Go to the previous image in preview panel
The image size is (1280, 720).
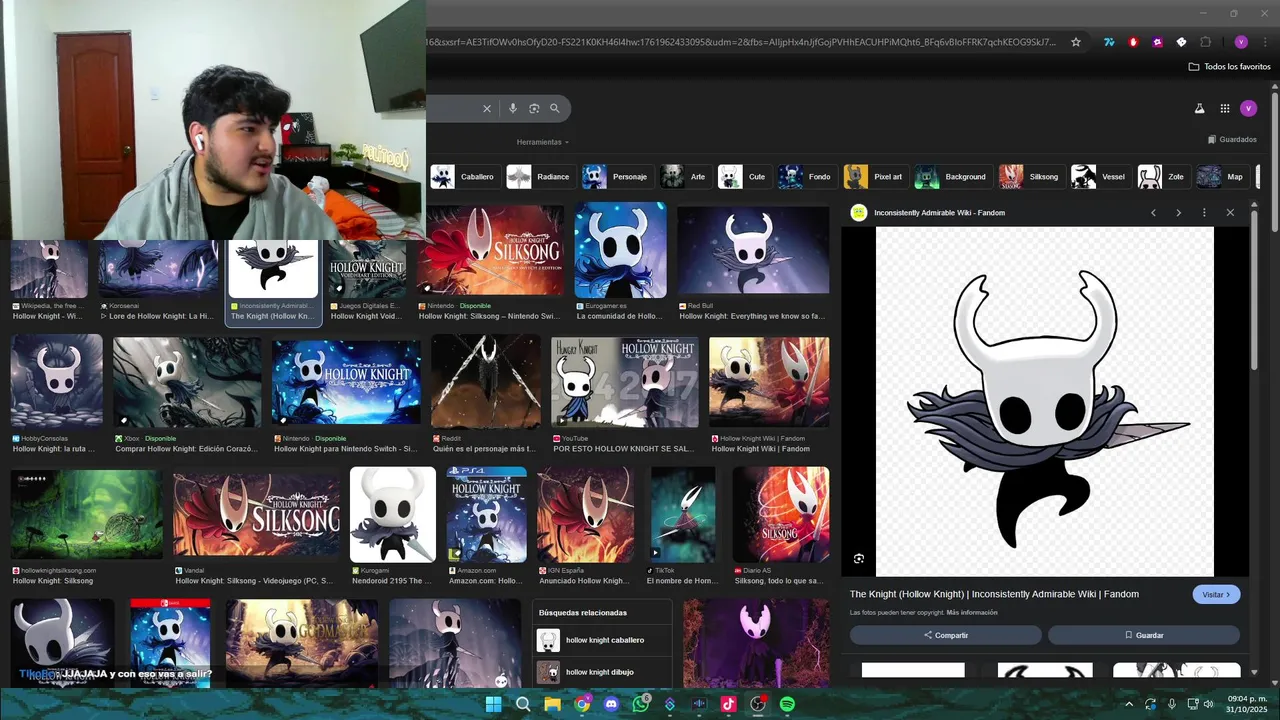click(1153, 212)
